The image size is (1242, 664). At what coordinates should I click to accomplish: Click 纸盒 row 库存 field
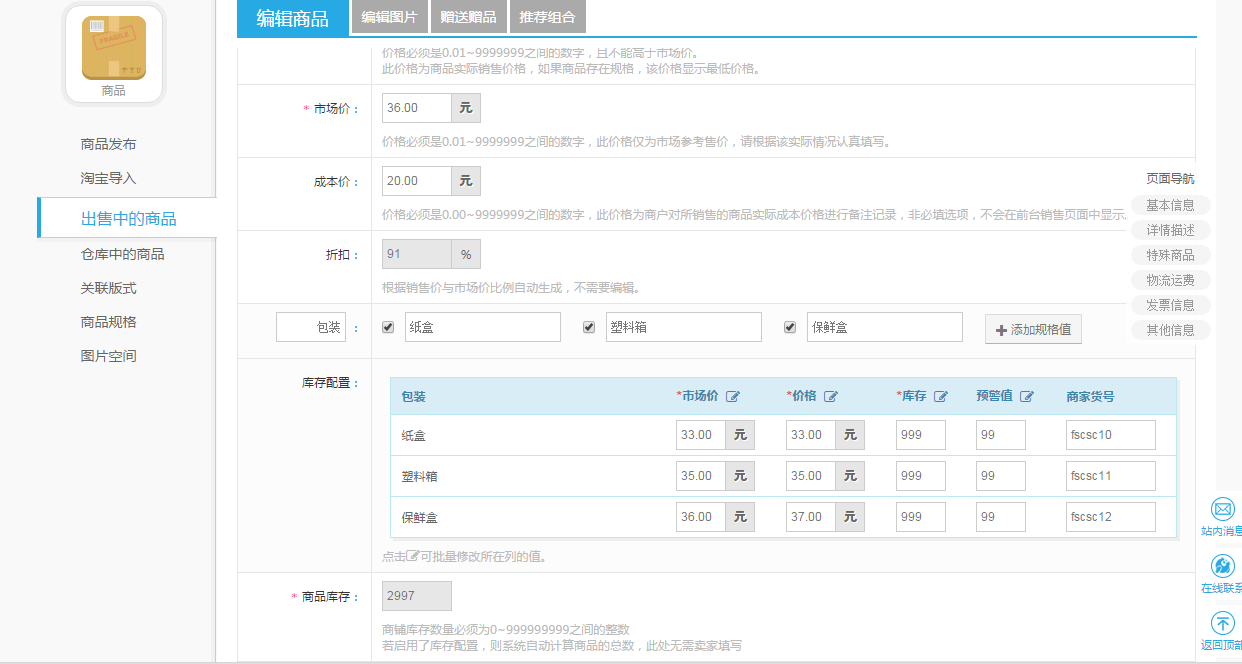921,435
